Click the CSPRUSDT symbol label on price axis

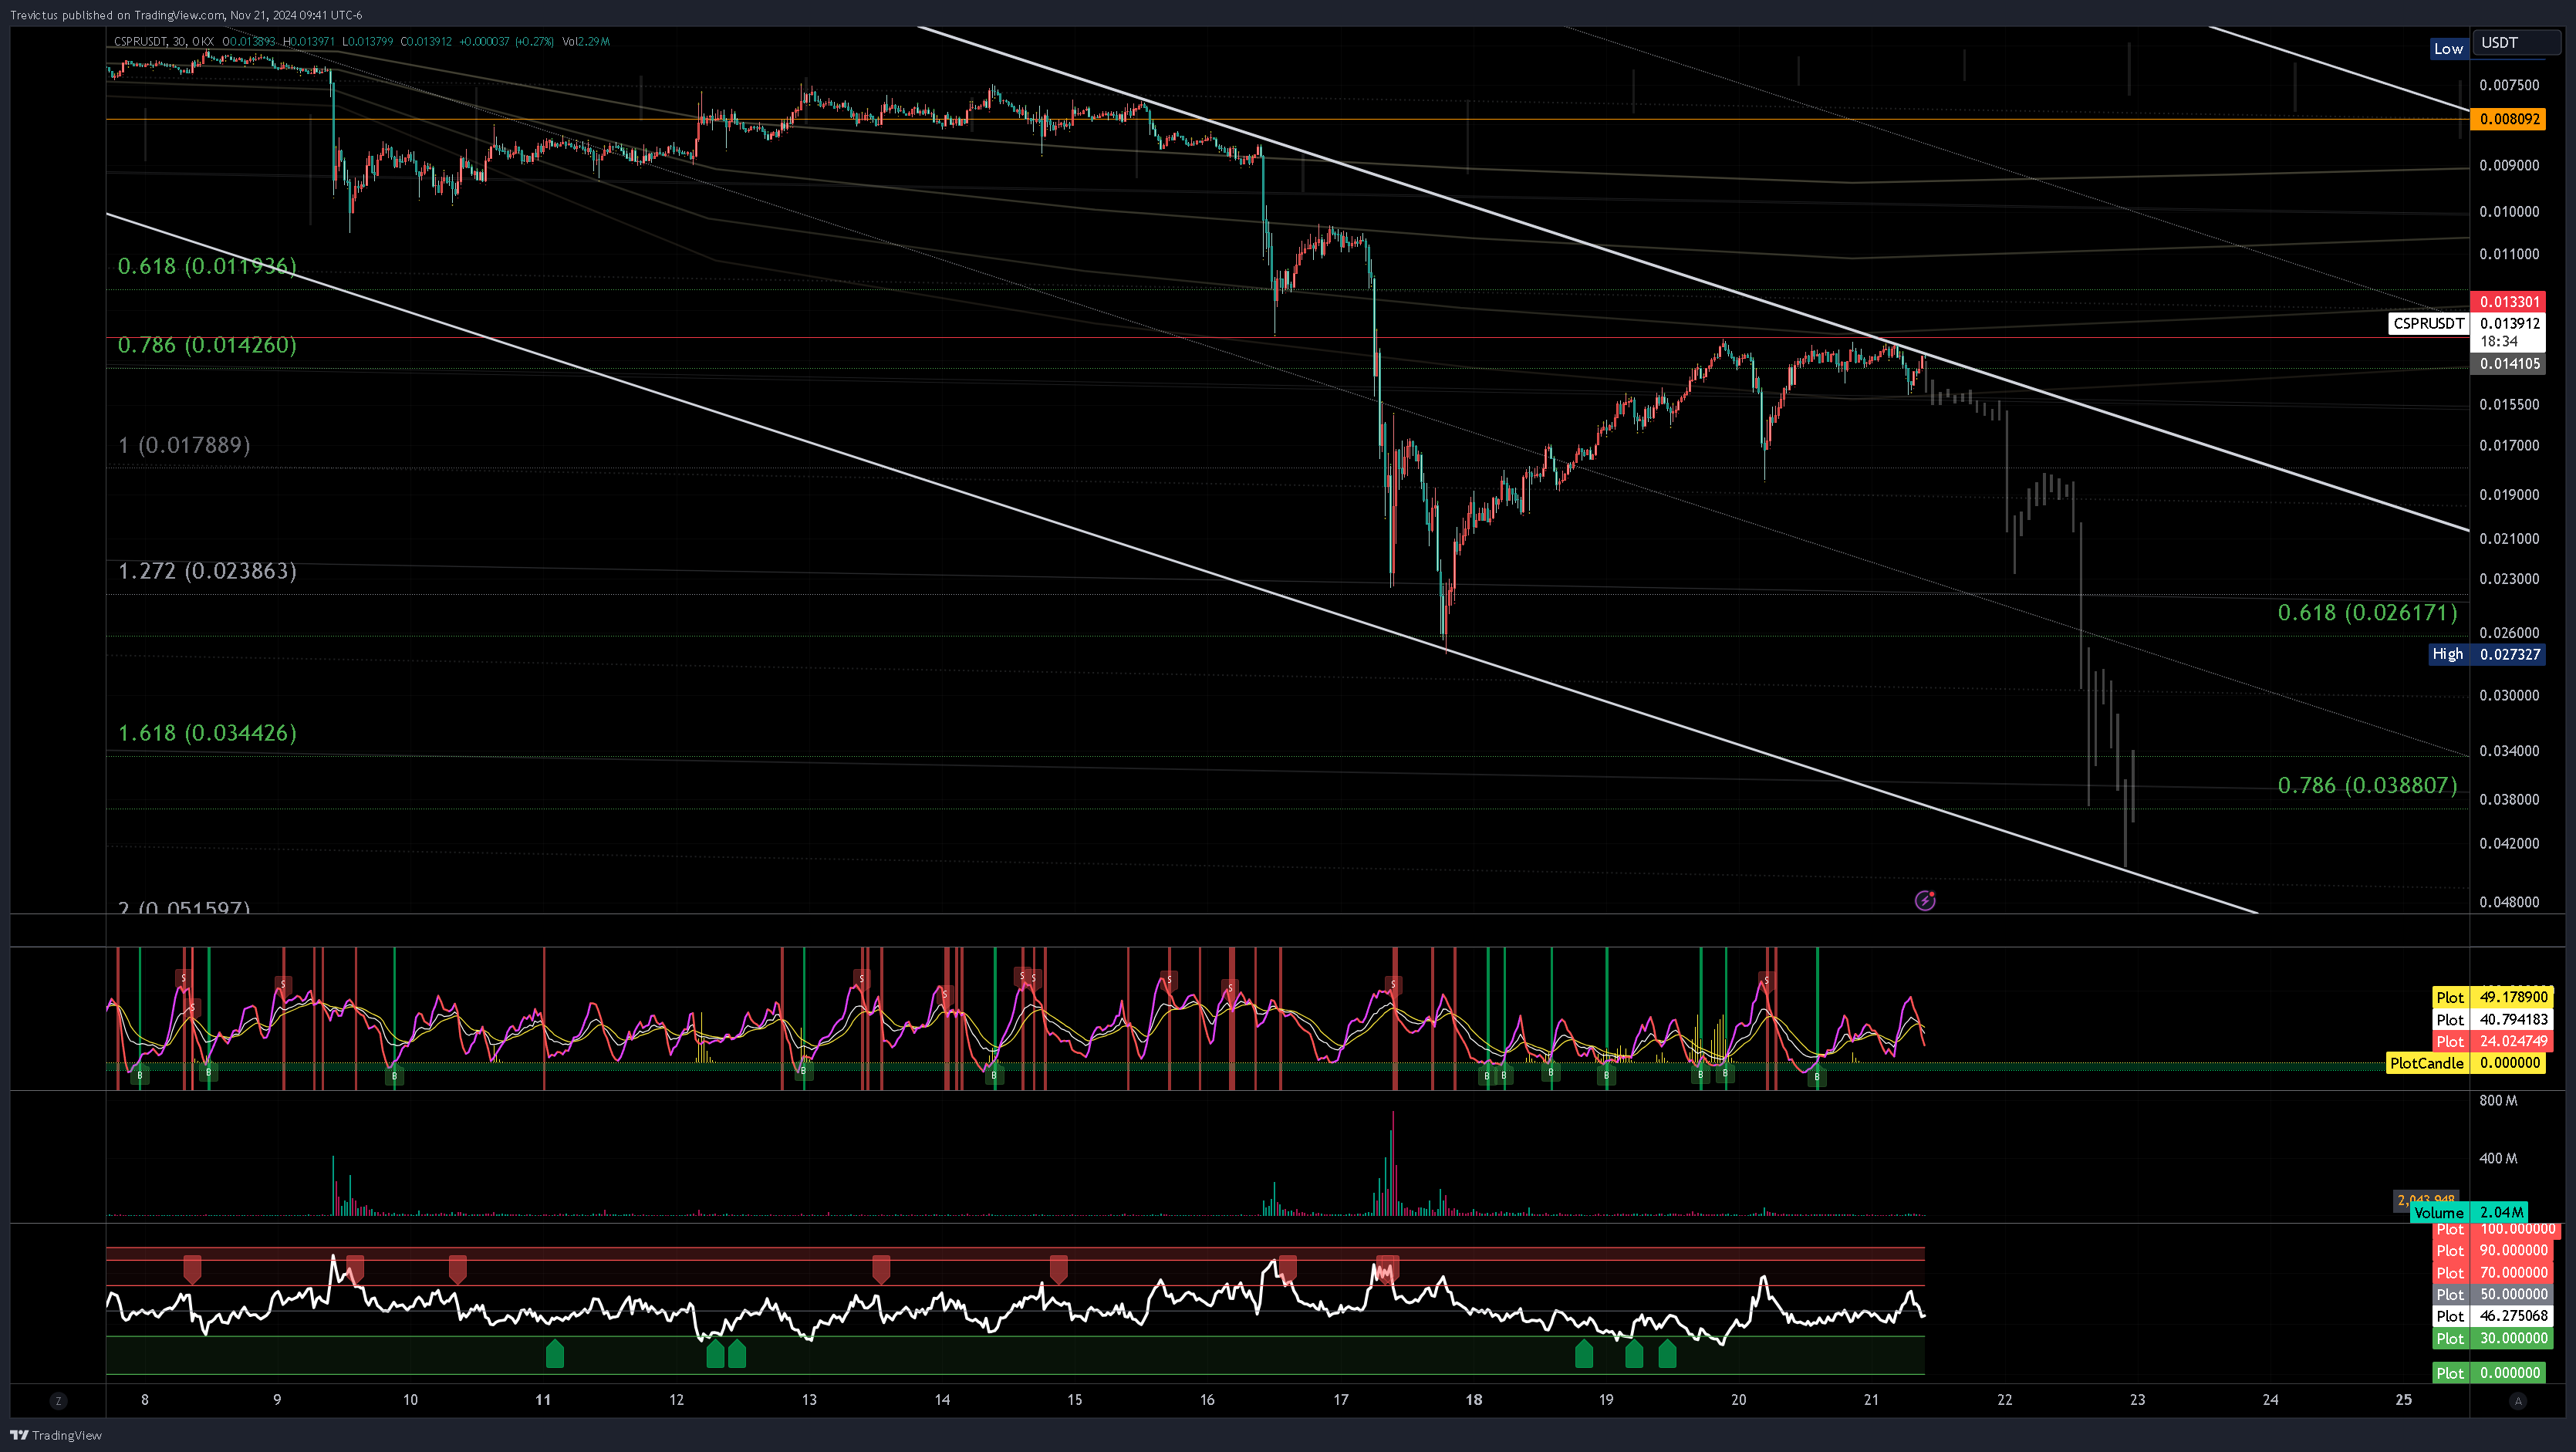click(x=2428, y=323)
